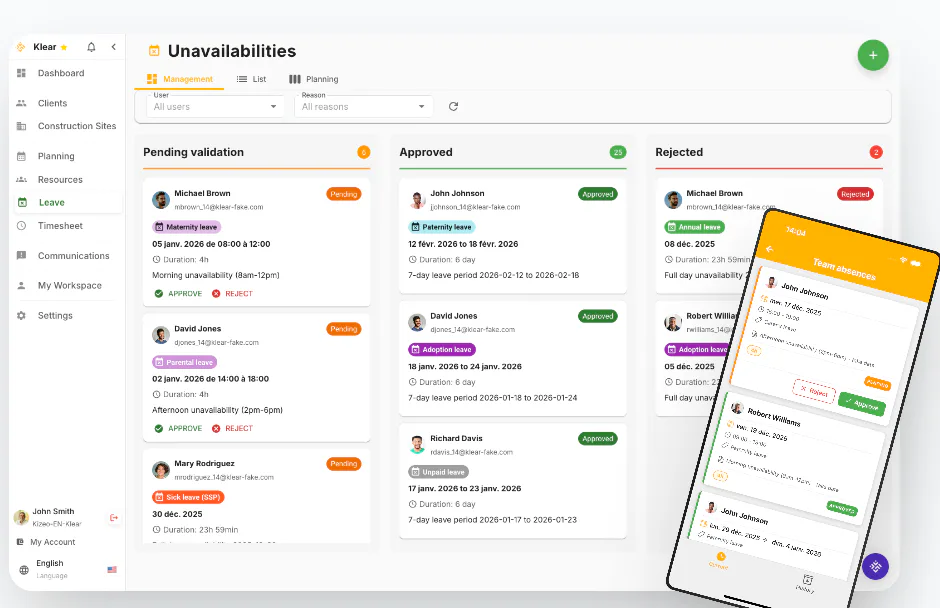Refresh the unavailabilities list
940x608 pixels.
[453, 106]
